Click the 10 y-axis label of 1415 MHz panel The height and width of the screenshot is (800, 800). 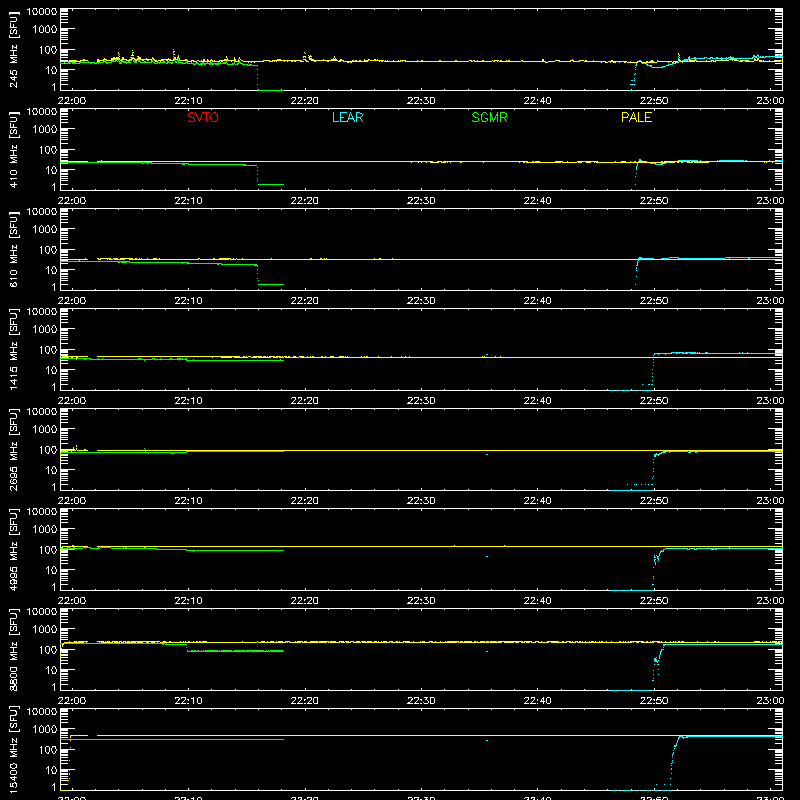click(52, 370)
